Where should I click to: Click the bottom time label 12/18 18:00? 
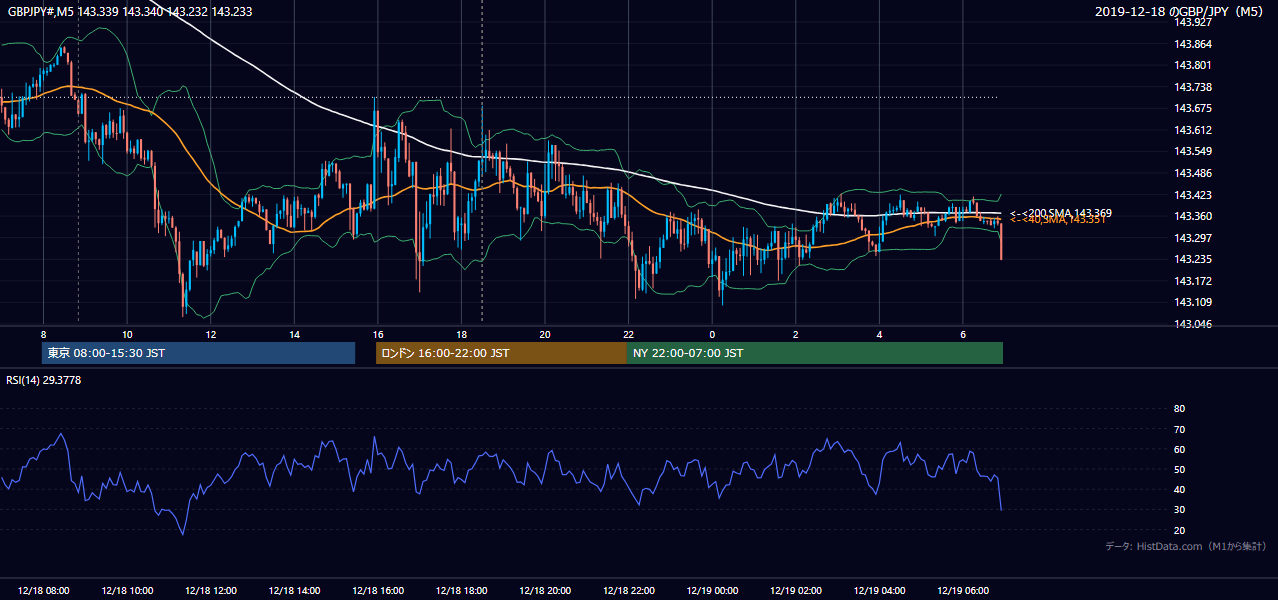tap(461, 591)
